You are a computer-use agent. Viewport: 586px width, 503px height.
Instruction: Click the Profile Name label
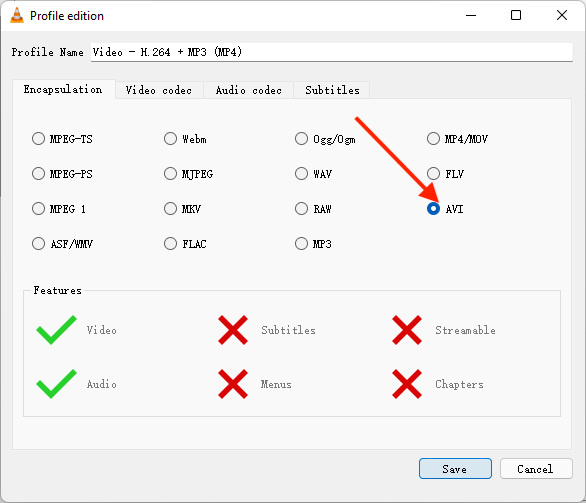coord(47,52)
